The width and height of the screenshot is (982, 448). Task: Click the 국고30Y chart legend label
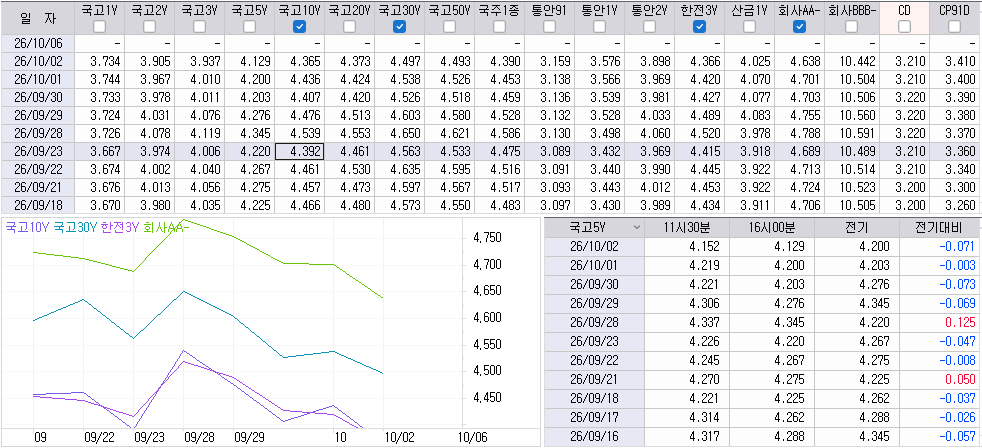(75, 228)
